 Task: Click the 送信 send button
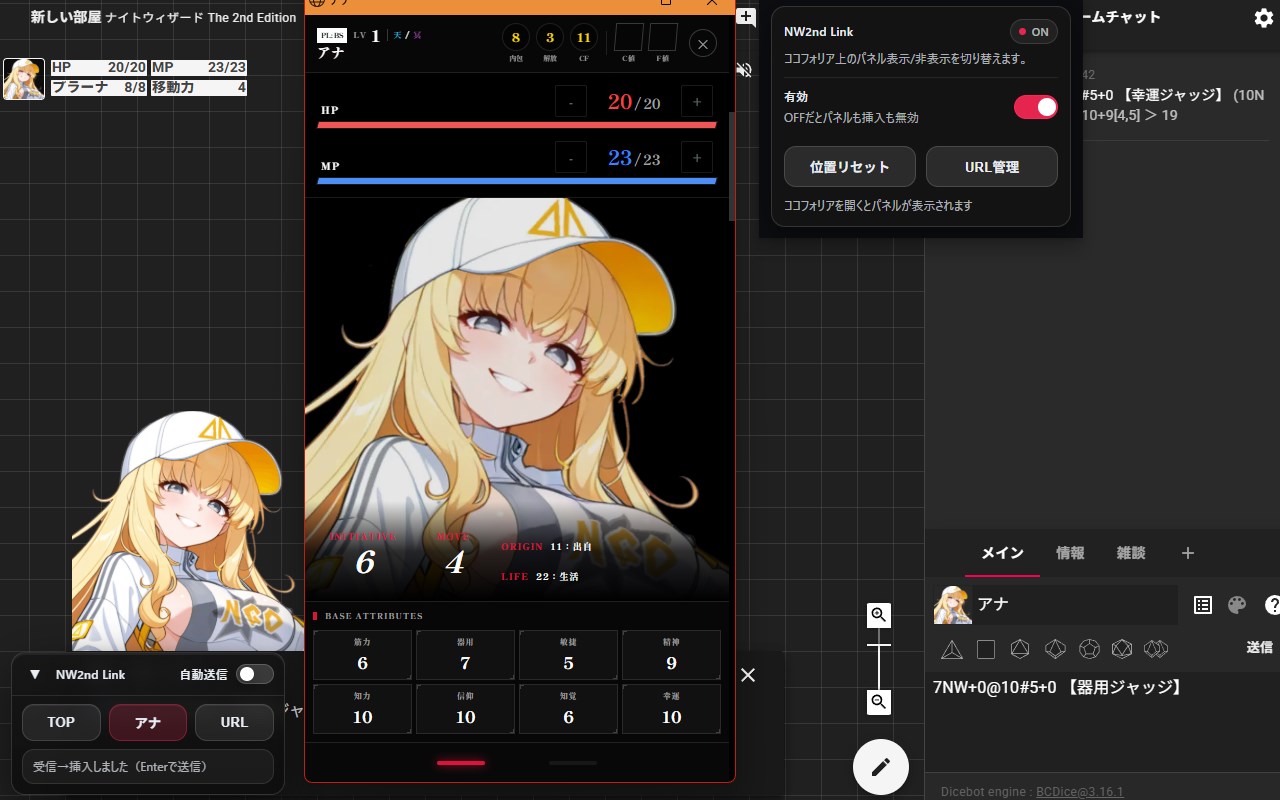1260,648
